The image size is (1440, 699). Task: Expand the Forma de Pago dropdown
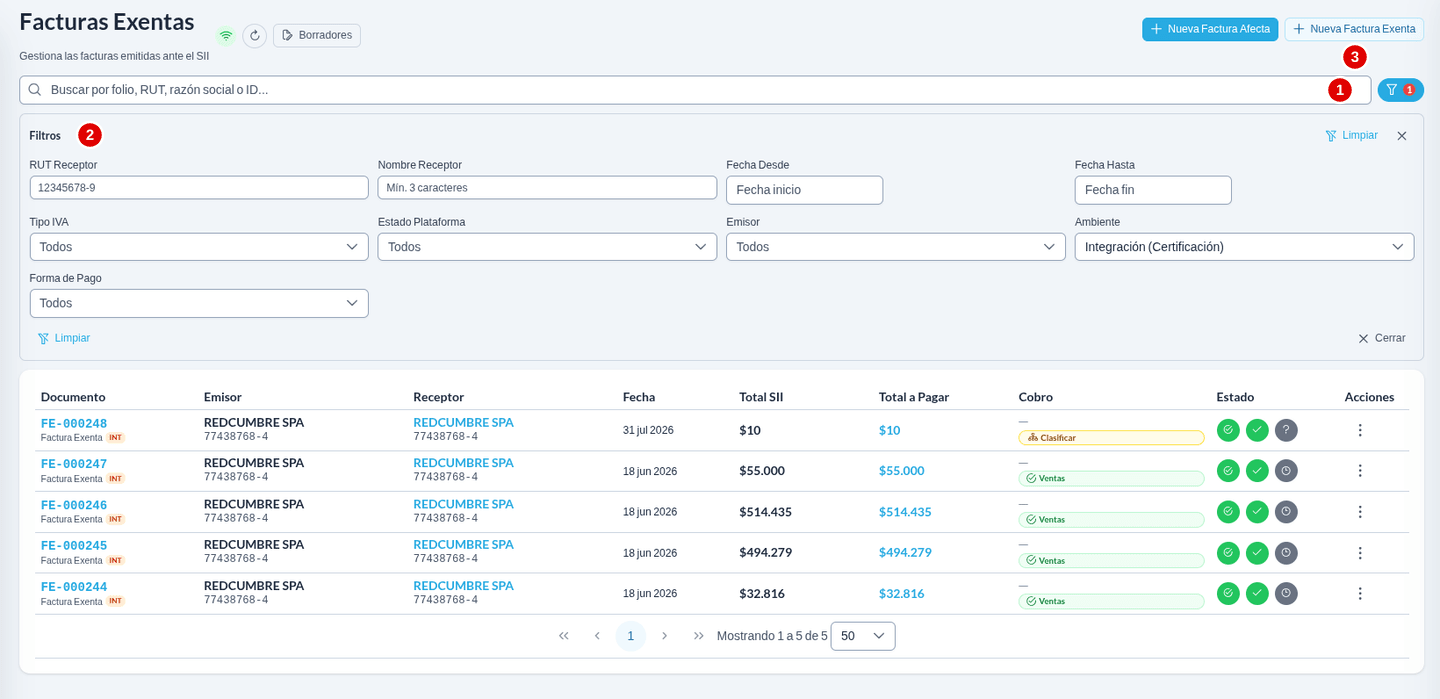click(x=199, y=303)
